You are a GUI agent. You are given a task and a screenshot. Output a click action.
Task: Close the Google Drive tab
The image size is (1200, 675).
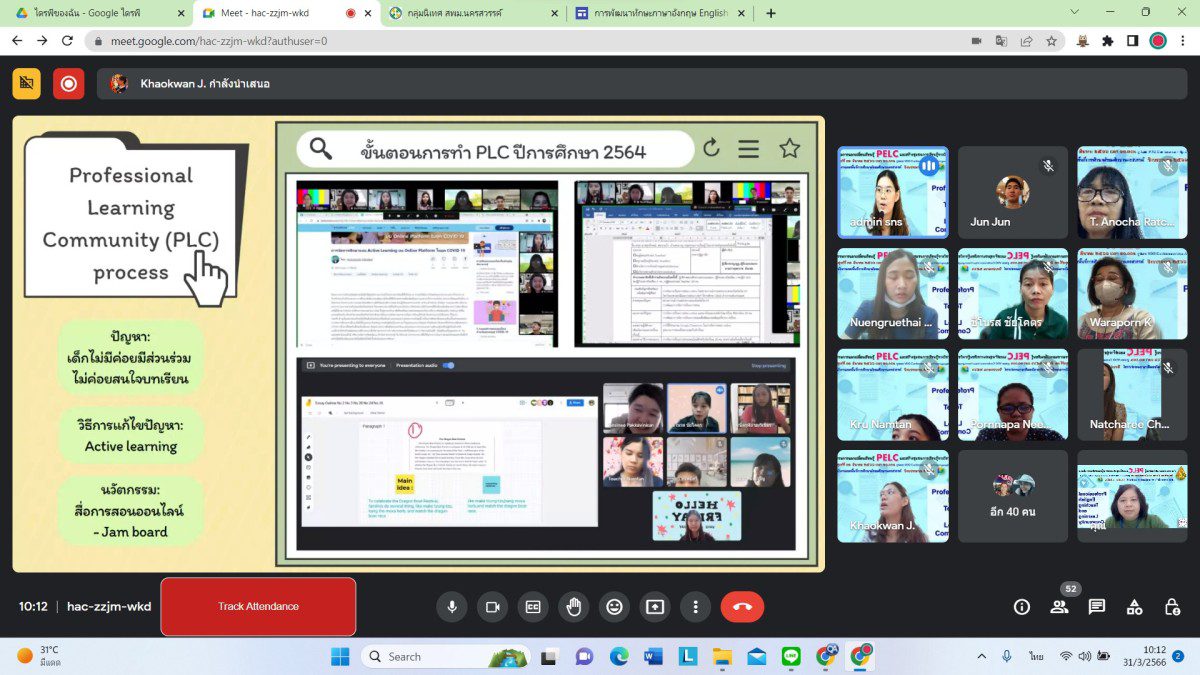point(180,13)
